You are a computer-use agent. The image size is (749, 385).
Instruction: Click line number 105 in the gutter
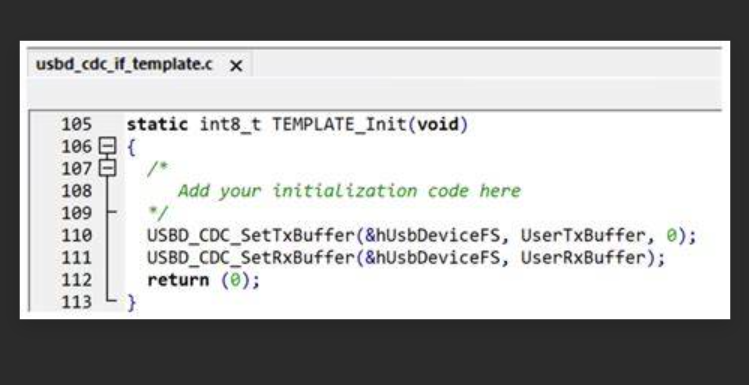[x=76, y=125]
